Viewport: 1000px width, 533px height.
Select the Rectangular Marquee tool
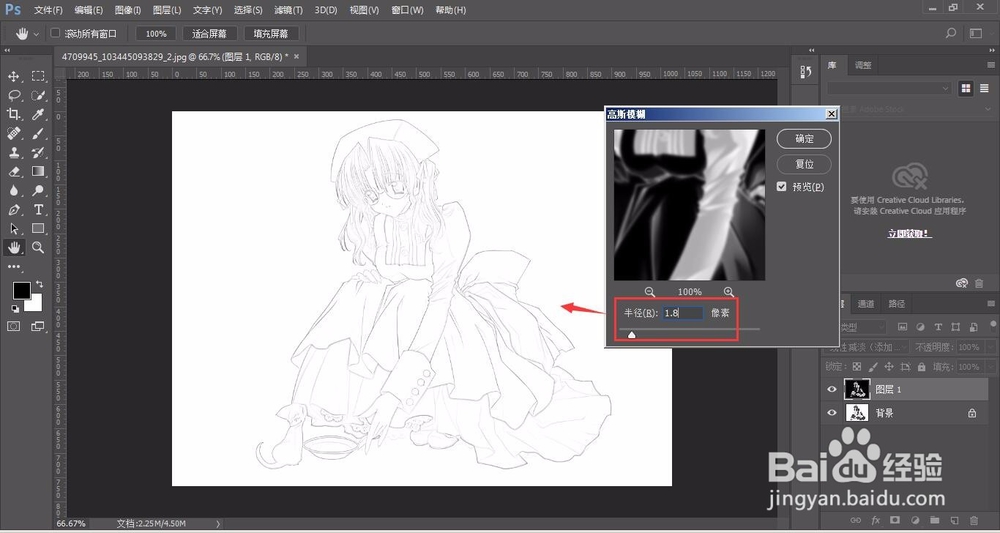click(38, 77)
